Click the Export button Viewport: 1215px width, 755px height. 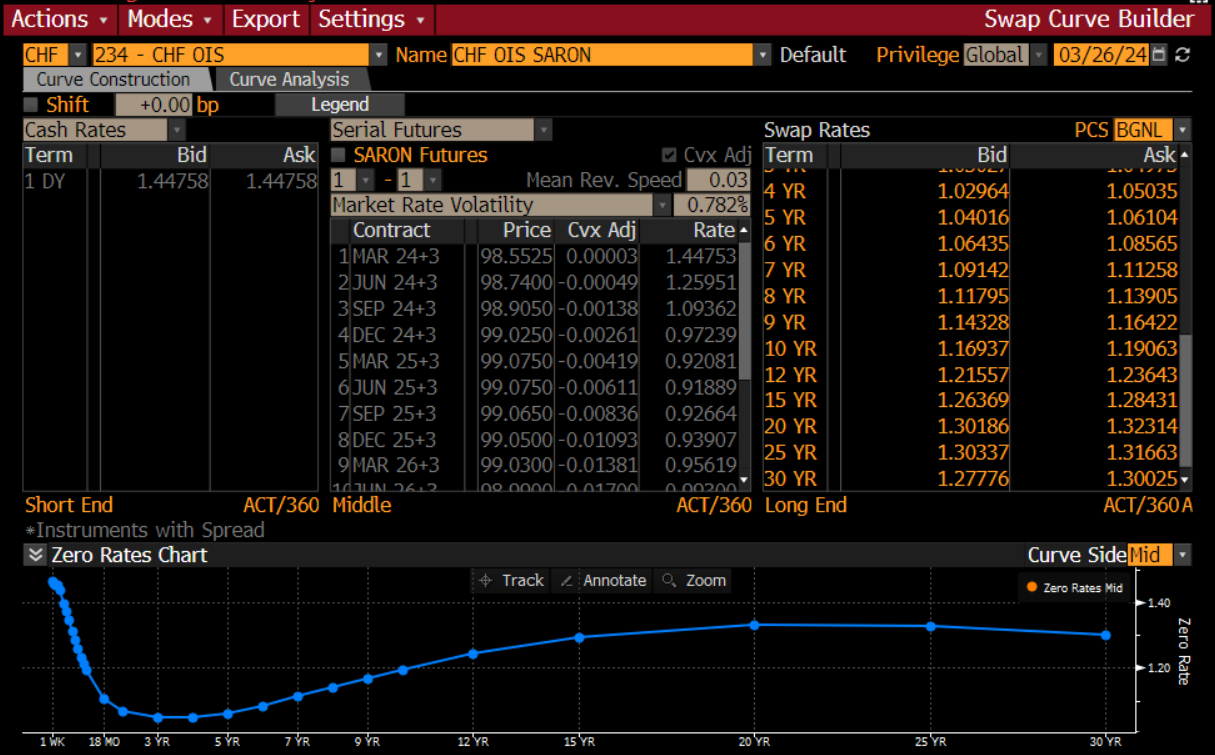265,19
